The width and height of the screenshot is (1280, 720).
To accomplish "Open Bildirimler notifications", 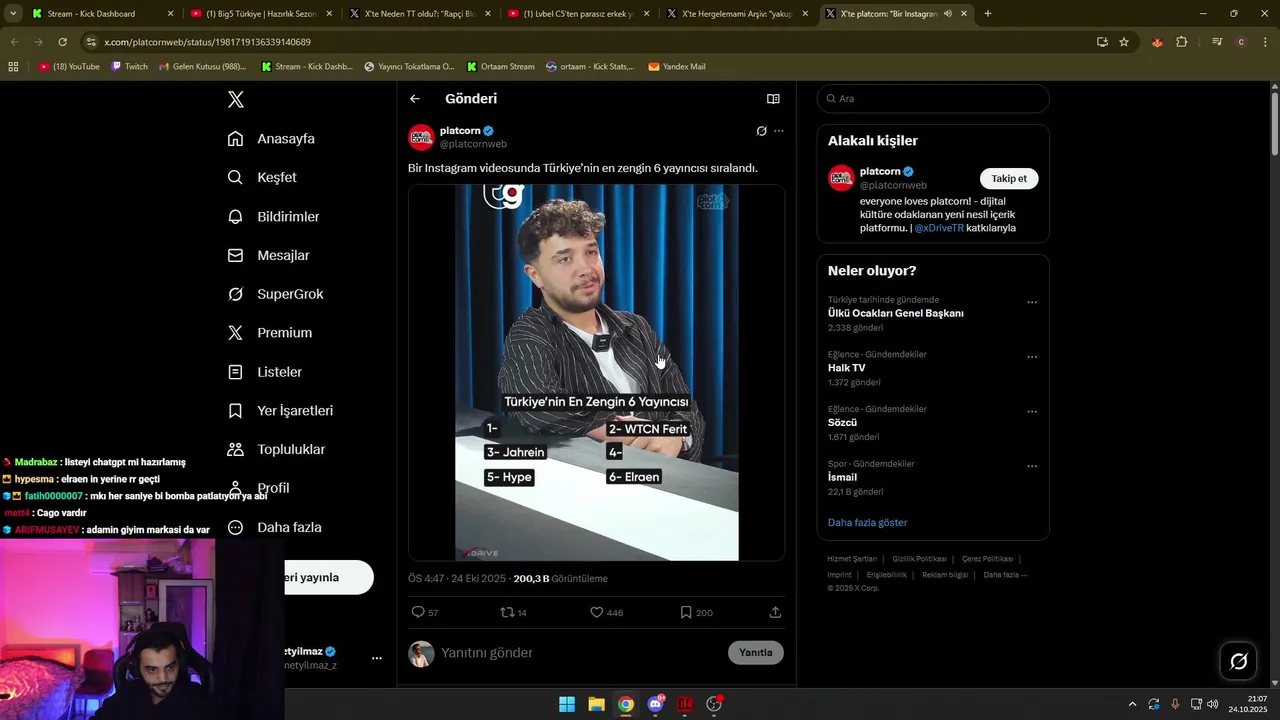I will click(273, 216).
